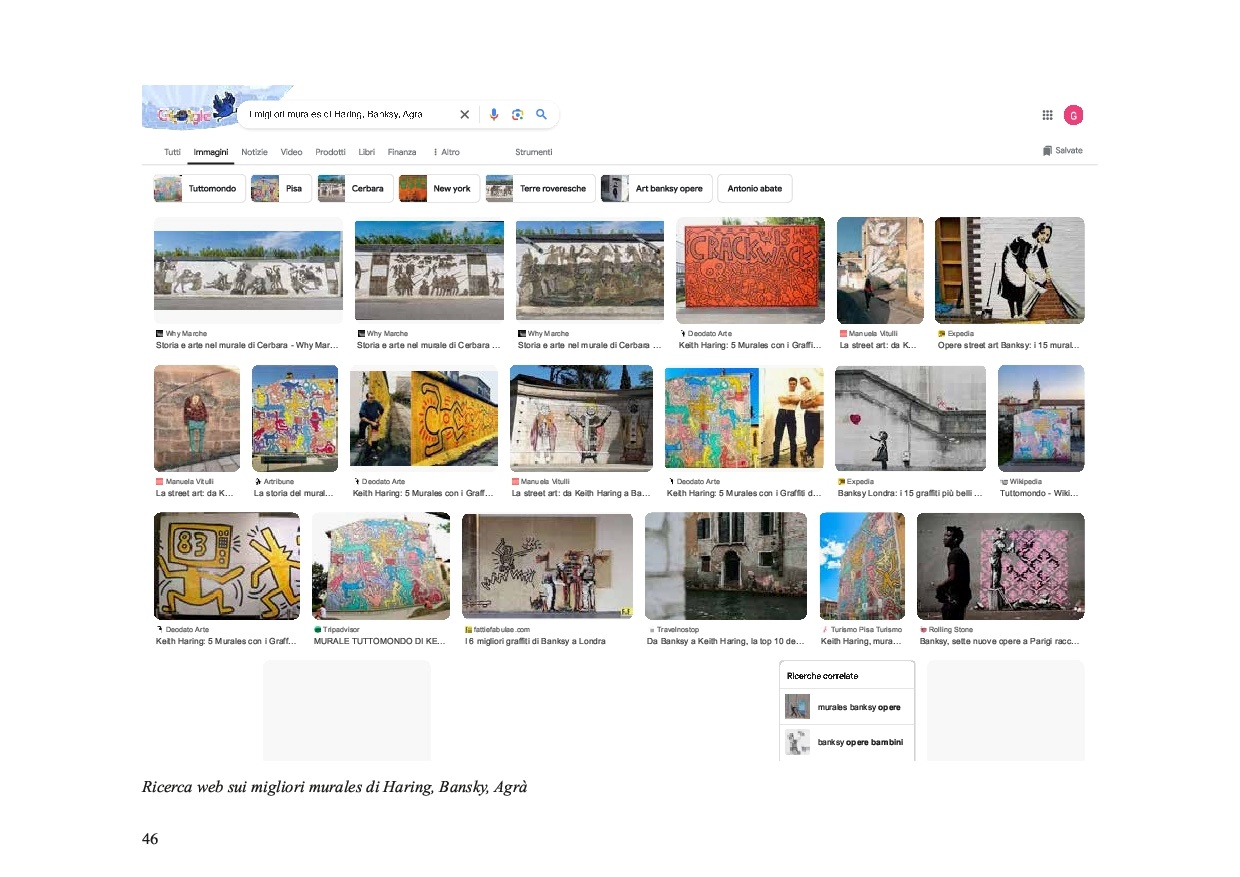The height and width of the screenshot is (877, 1240).
Task: Filter by Art banksy opere chip
Action: pos(656,188)
